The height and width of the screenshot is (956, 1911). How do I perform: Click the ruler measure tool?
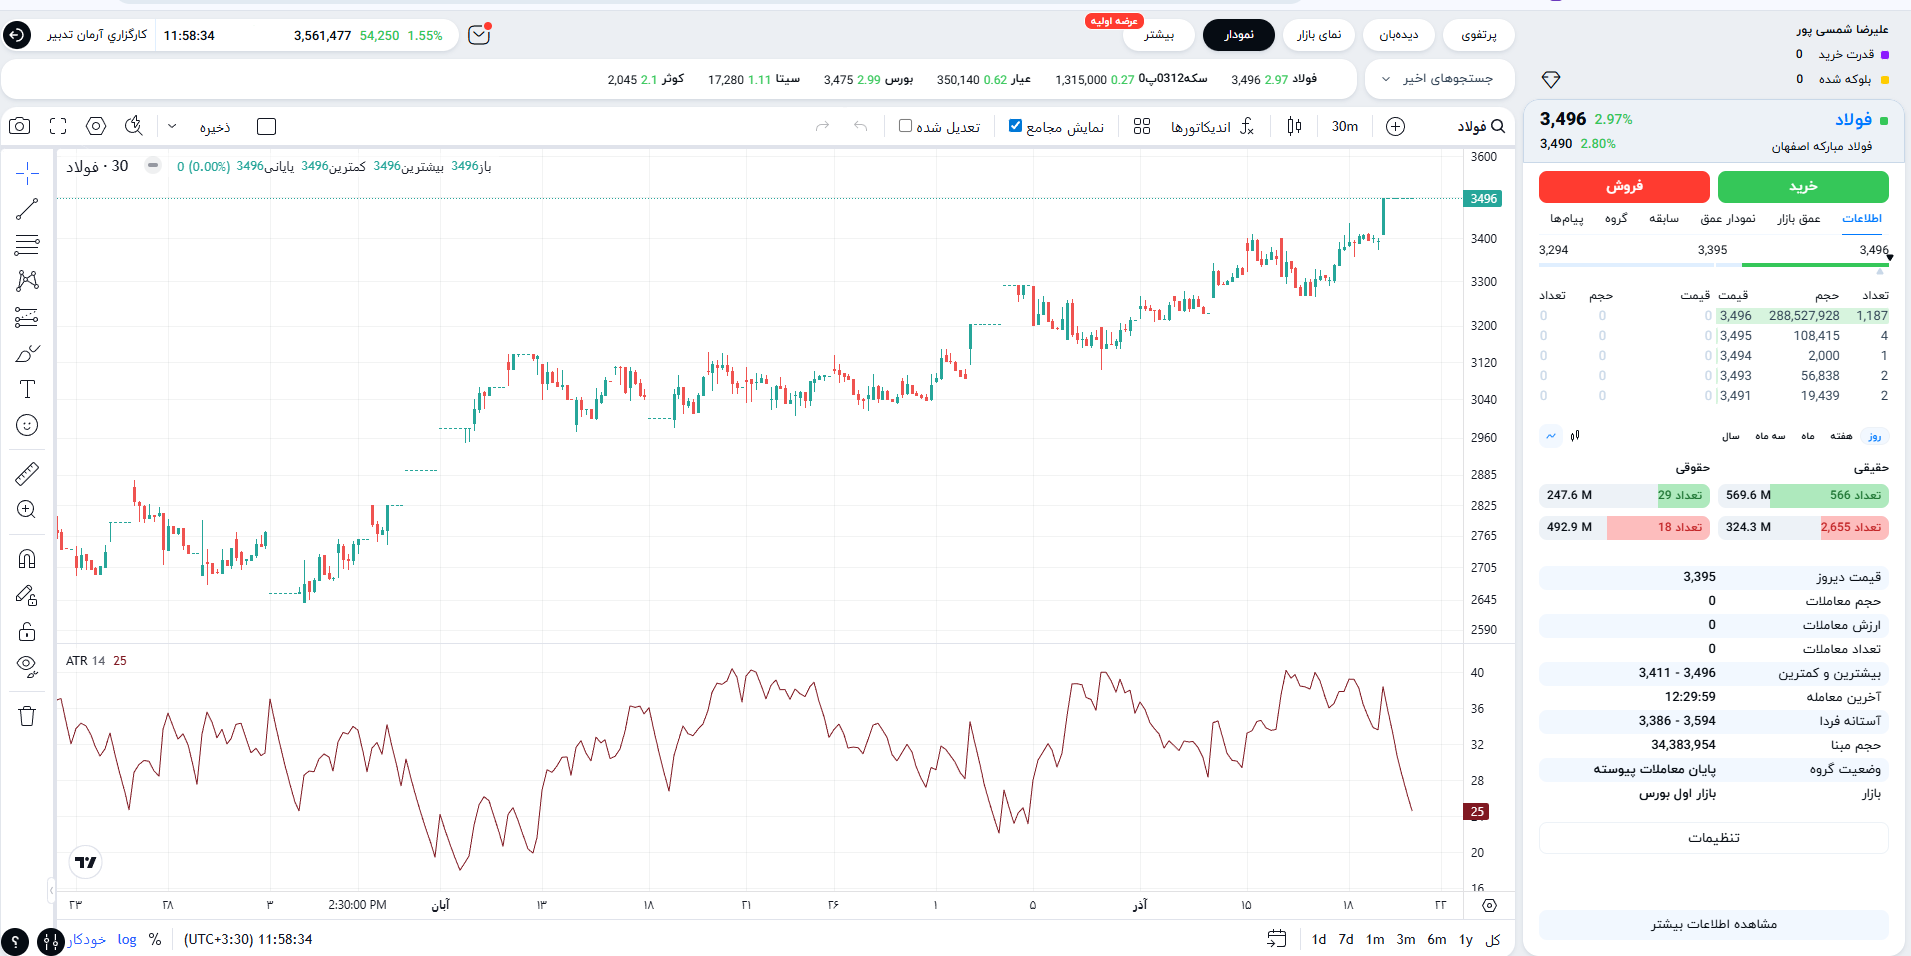(x=27, y=473)
